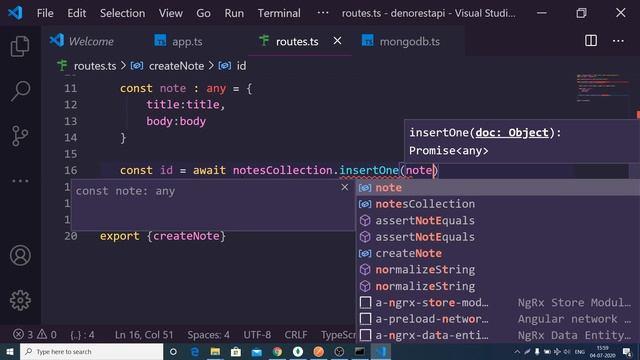640x360 pixels.
Task: Open the Edit menu
Action: (77, 13)
